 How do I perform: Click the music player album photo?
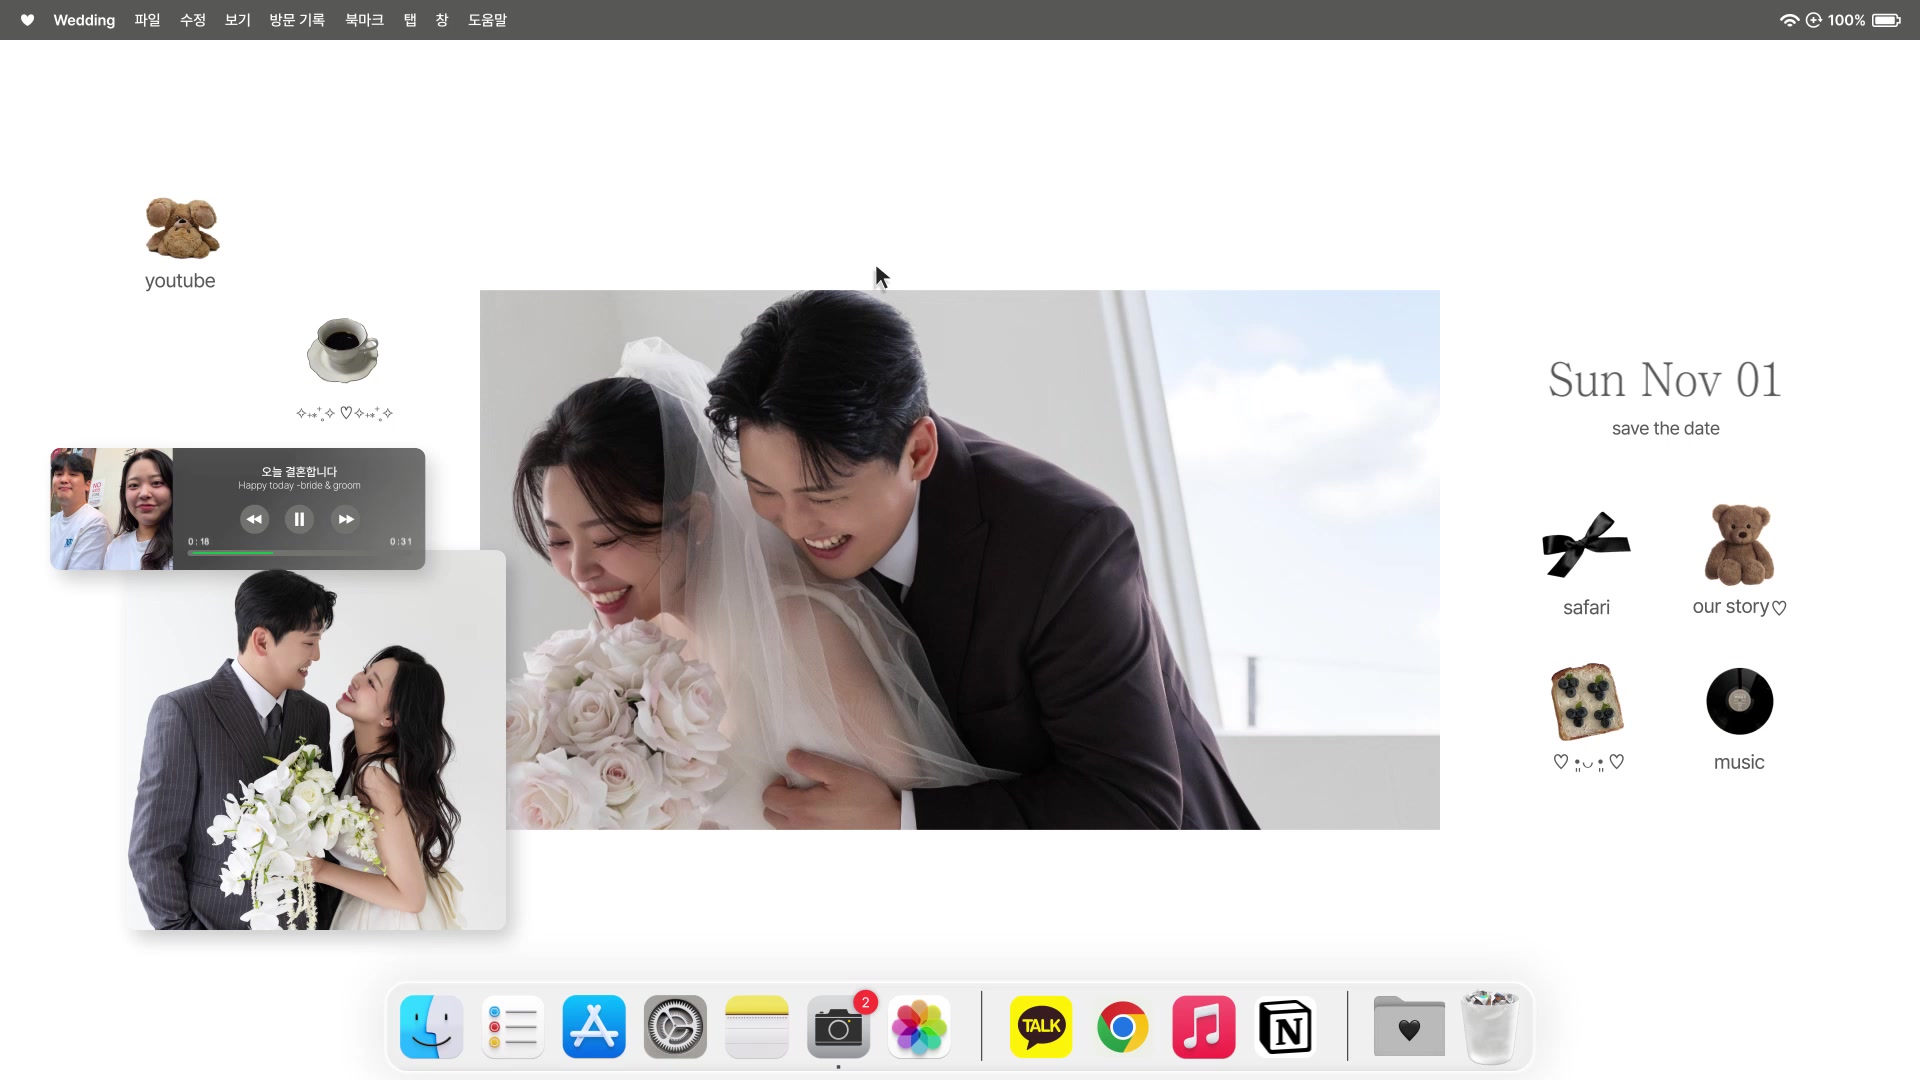coord(112,509)
